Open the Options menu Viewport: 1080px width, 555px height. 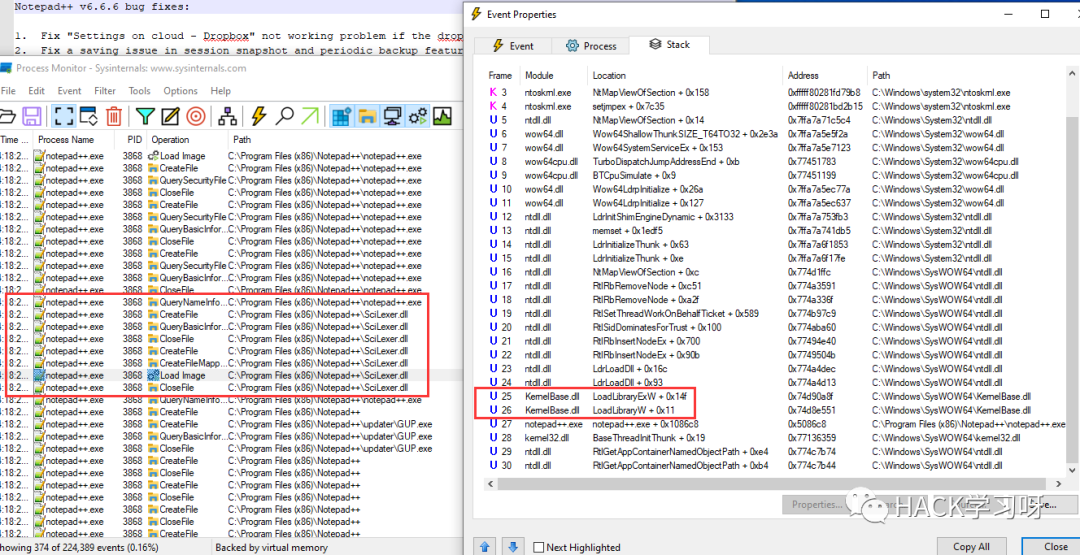click(x=180, y=91)
